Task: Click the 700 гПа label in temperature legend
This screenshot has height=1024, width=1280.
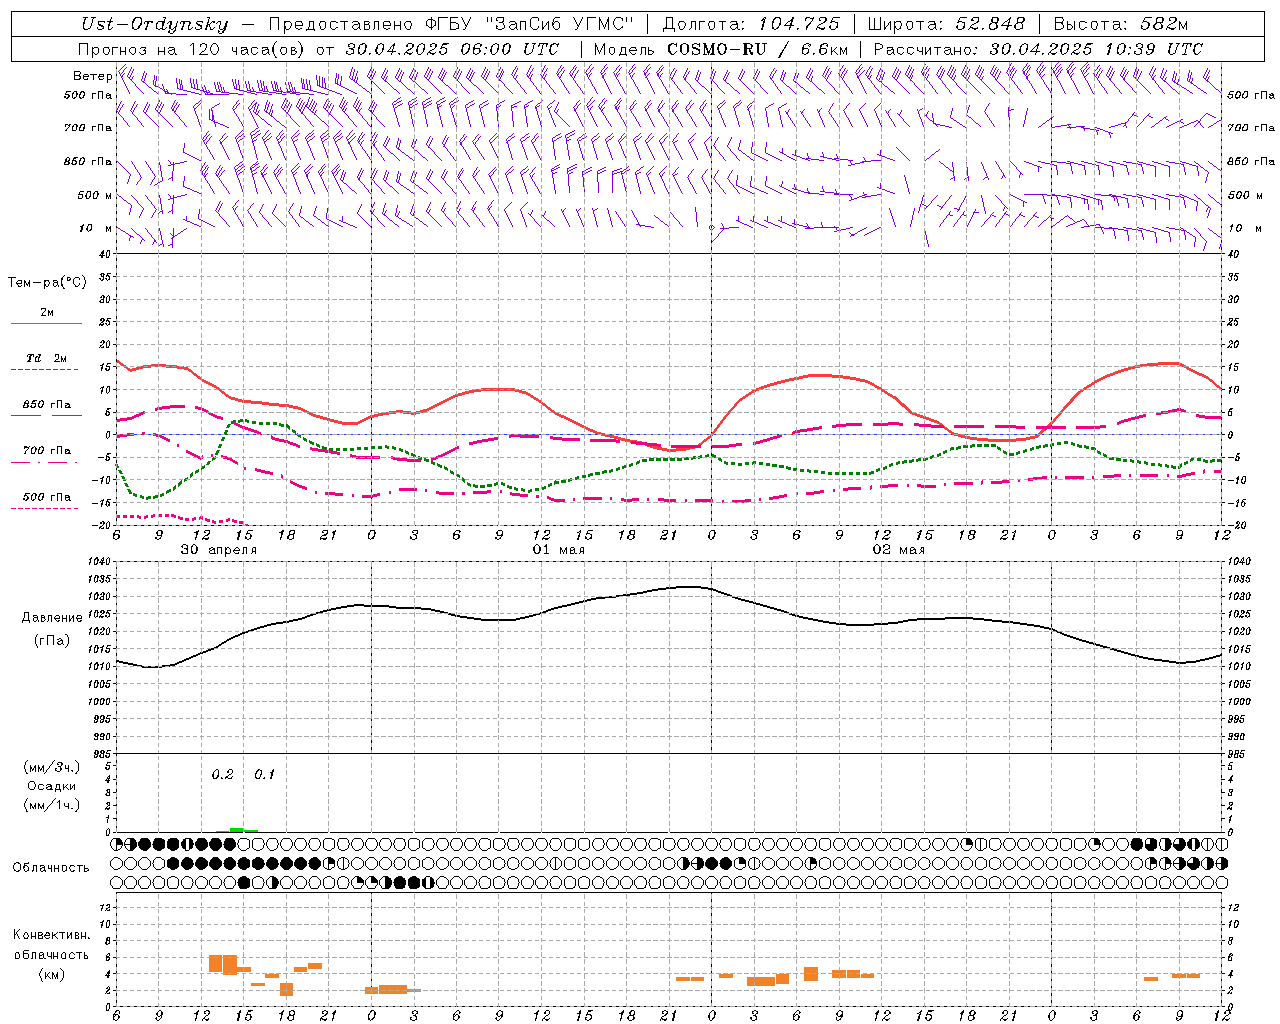Action: [x=47, y=451]
